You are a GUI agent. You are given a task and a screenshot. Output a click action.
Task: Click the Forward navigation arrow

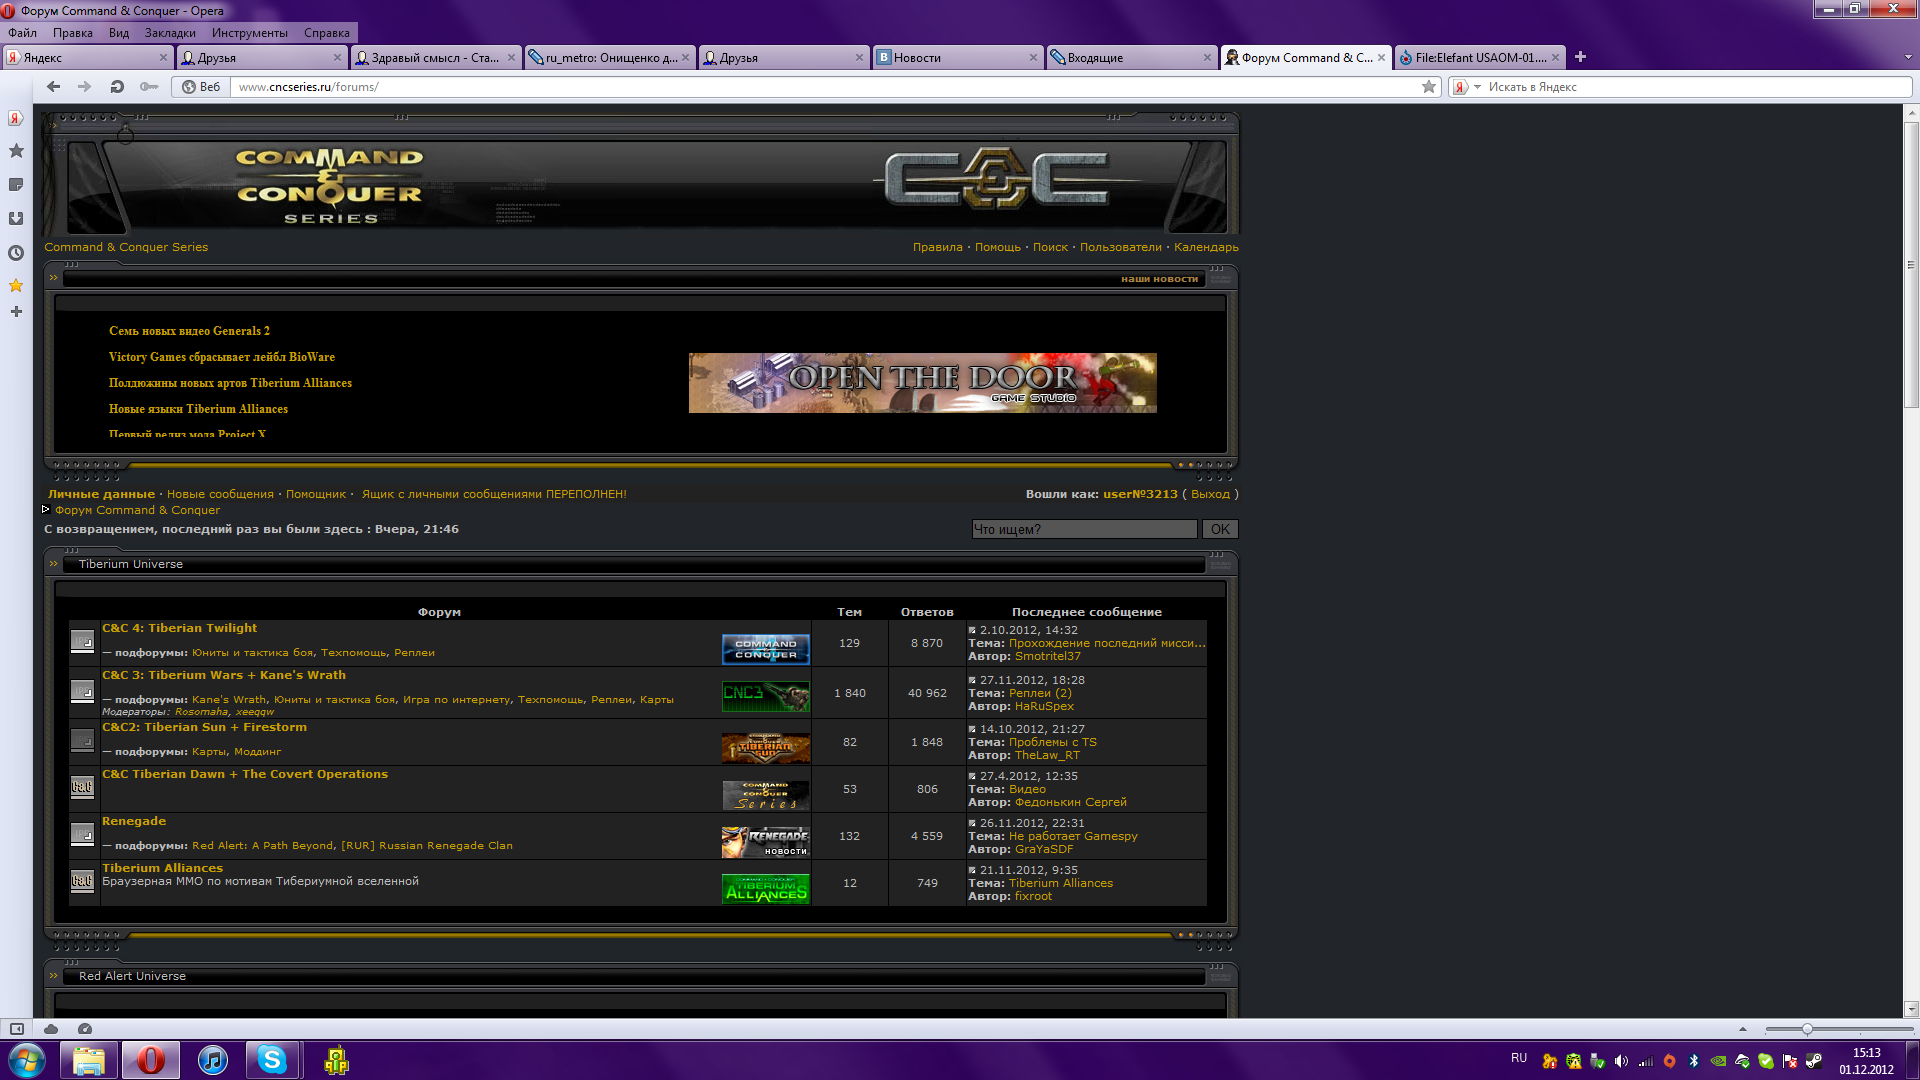[85, 87]
